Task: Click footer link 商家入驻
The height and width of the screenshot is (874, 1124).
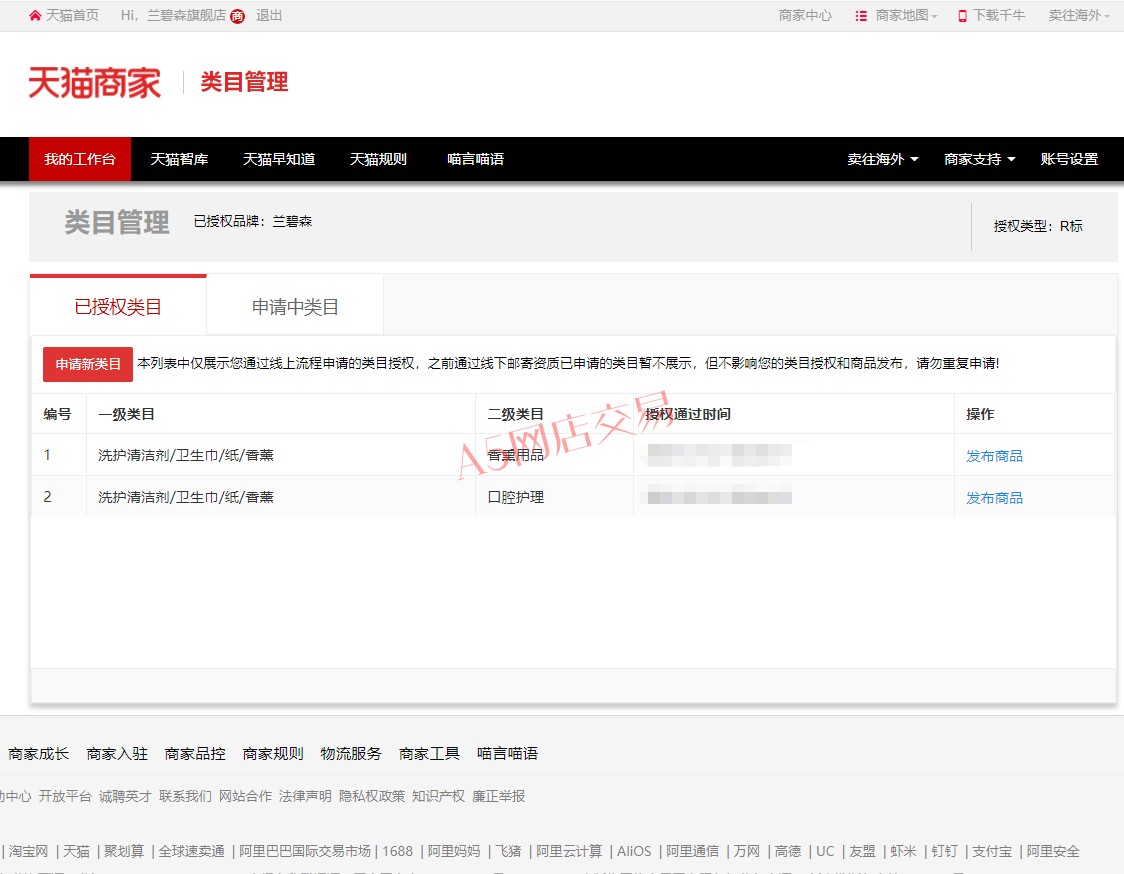Action: (117, 754)
